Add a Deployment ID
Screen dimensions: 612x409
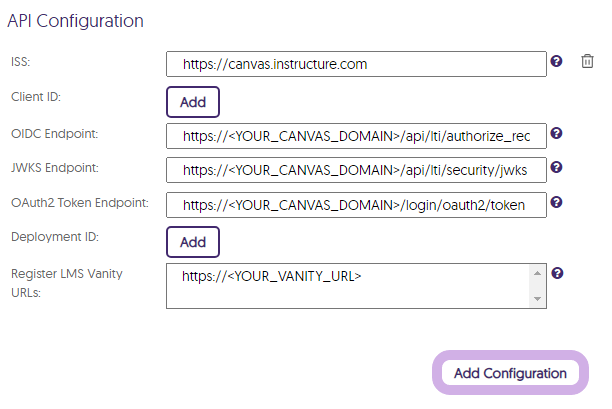(x=193, y=242)
